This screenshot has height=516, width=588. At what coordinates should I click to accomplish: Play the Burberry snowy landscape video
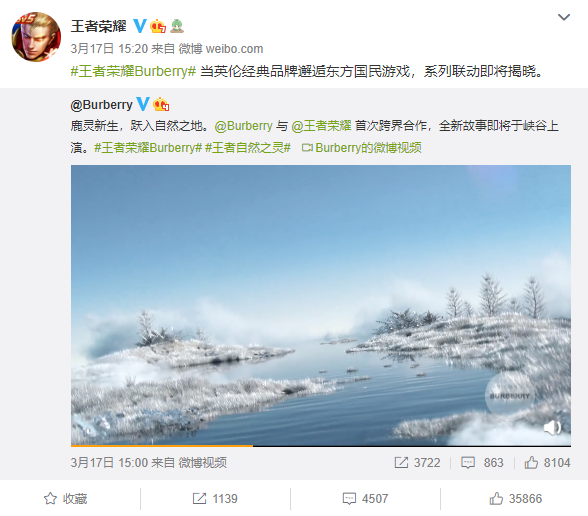click(321, 305)
